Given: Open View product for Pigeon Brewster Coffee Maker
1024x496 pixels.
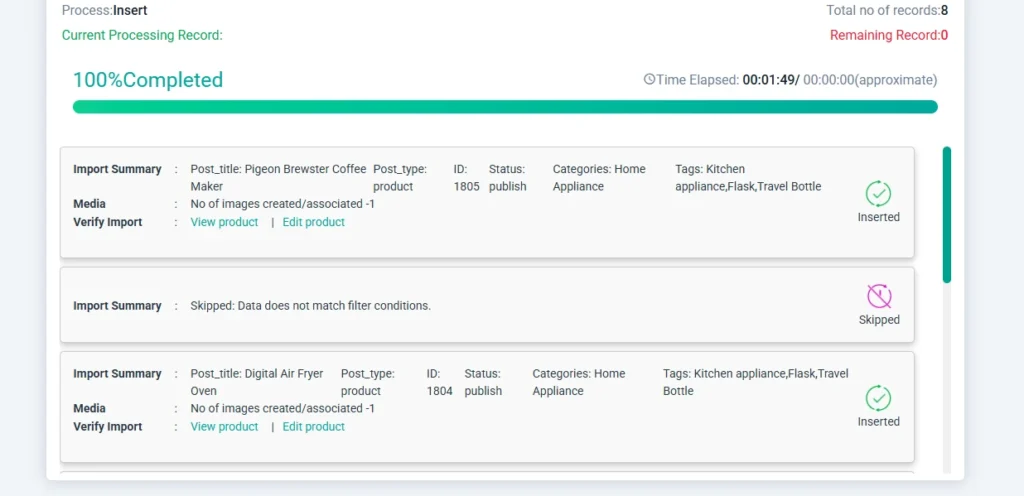Looking at the screenshot, I should pos(224,222).
